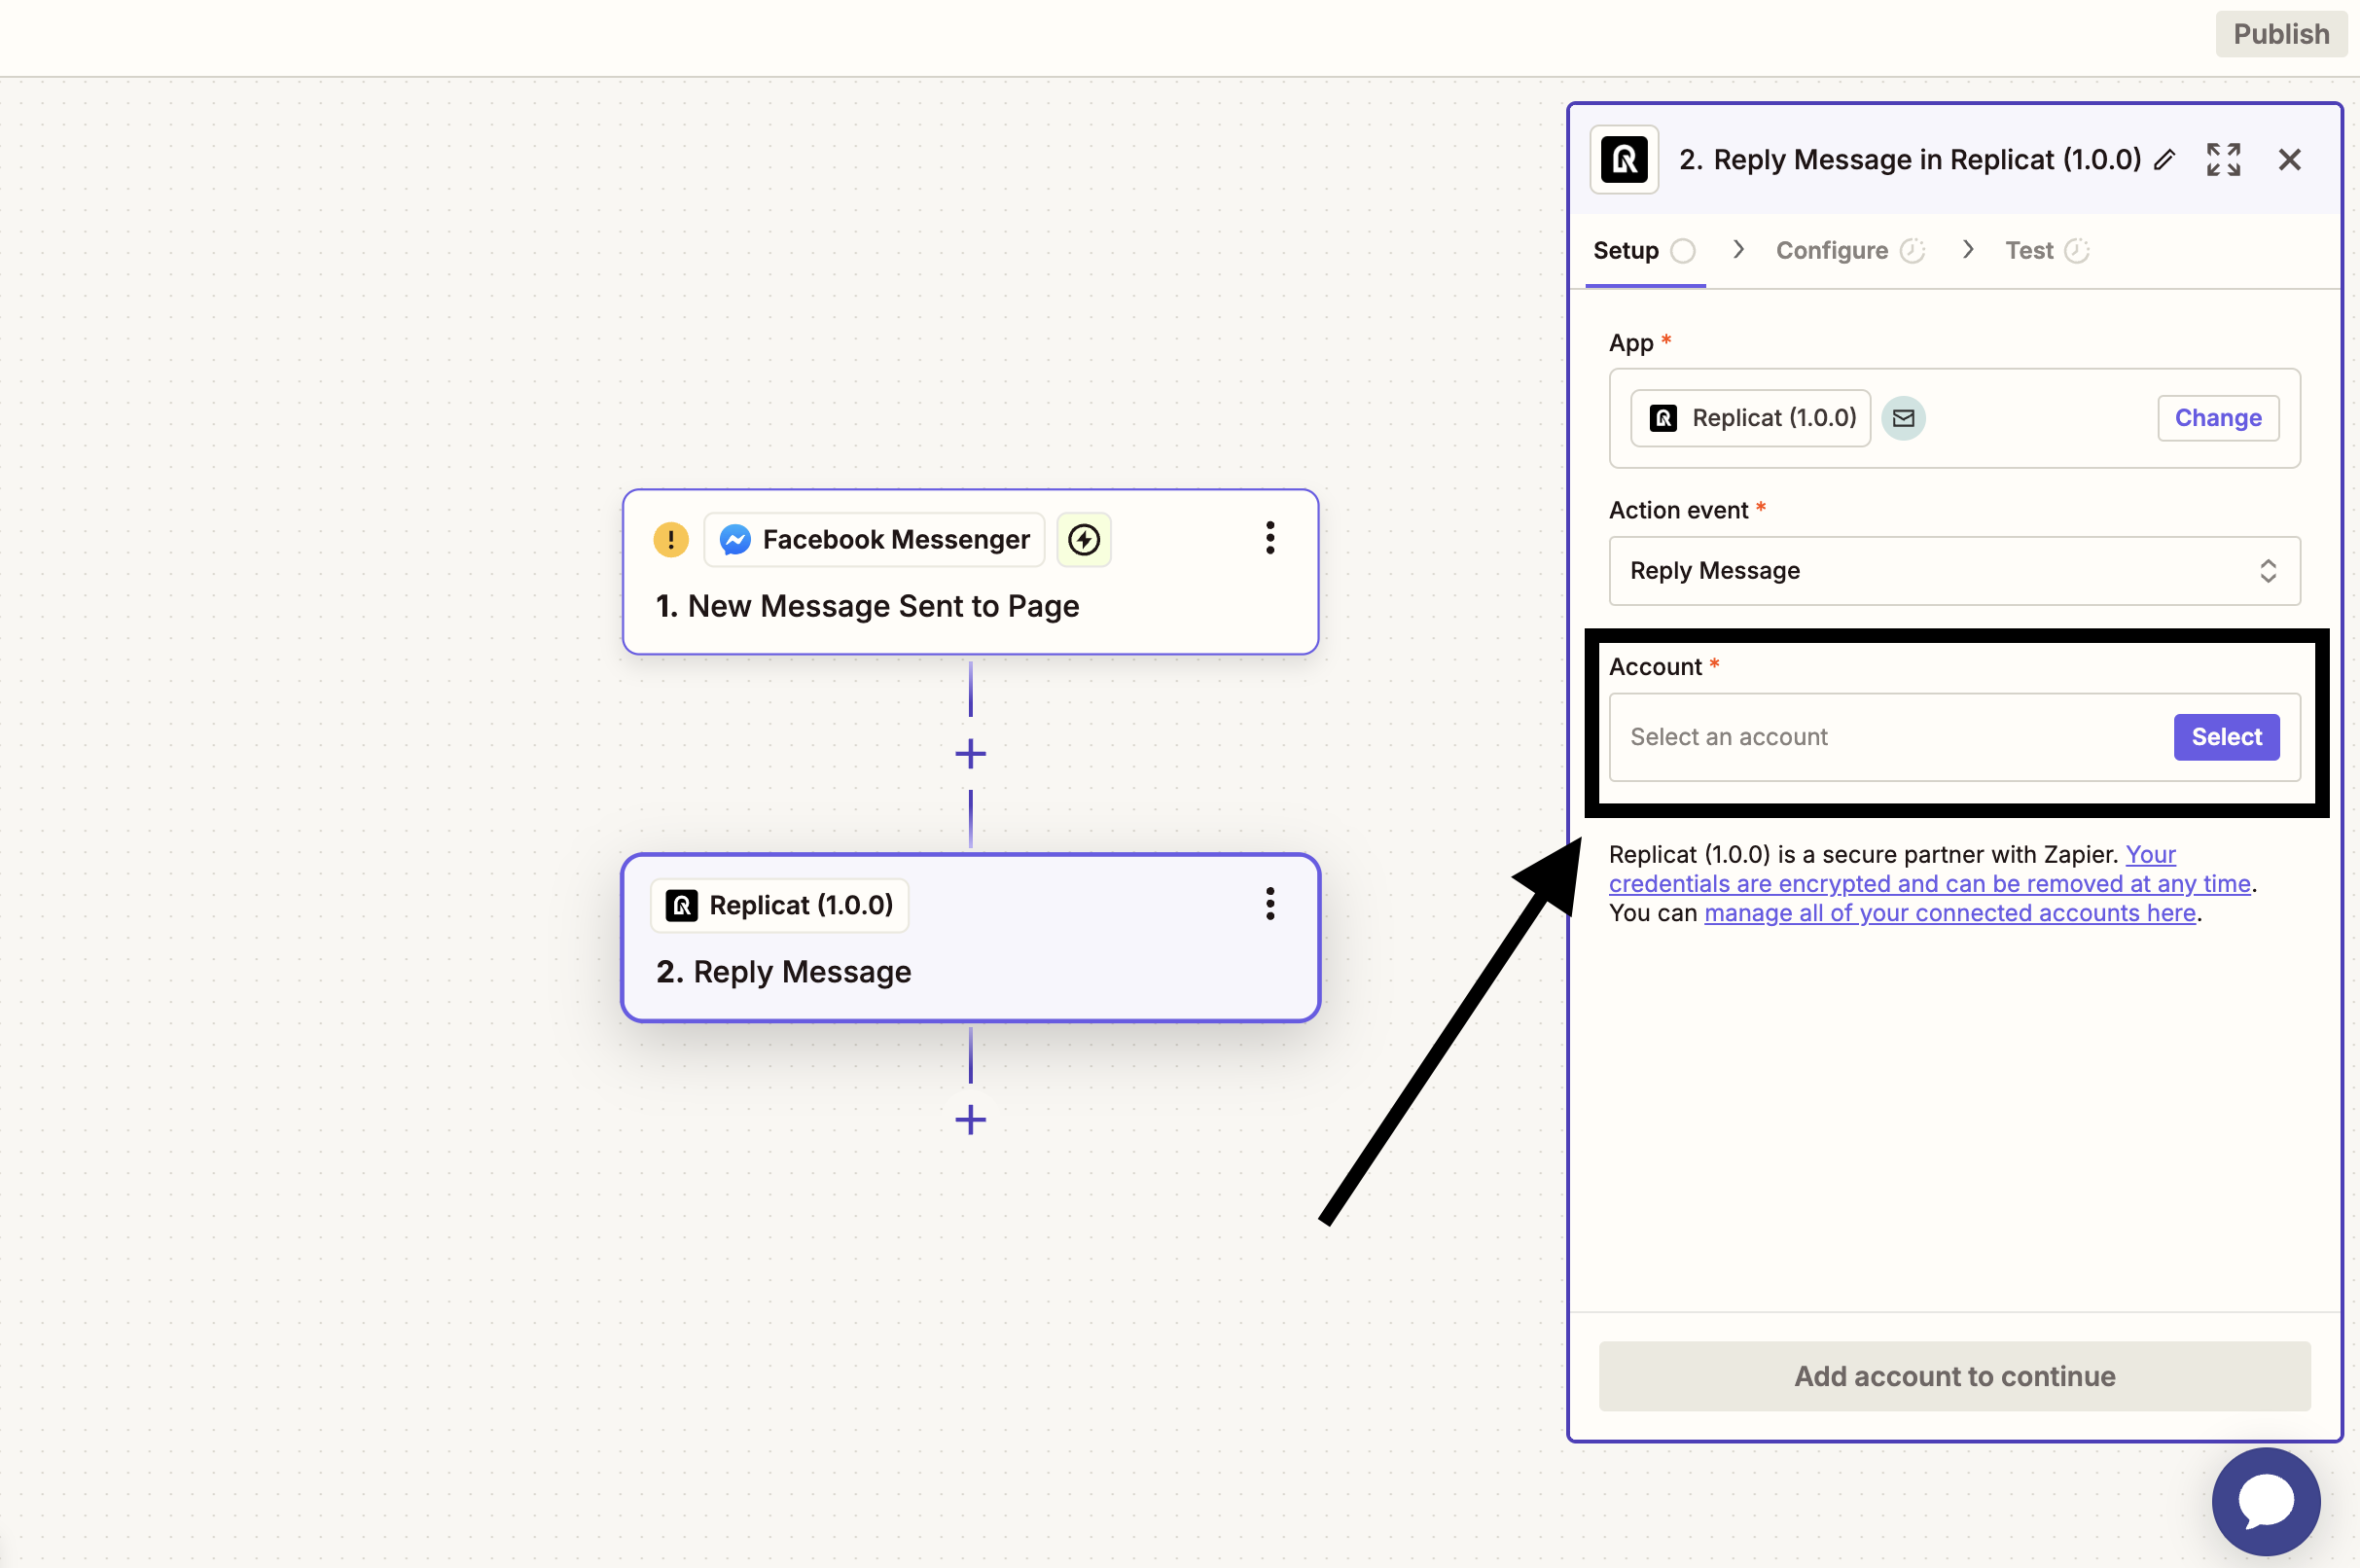Add step between trigger and action
The image size is (2360, 1568).
coord(970,753)
